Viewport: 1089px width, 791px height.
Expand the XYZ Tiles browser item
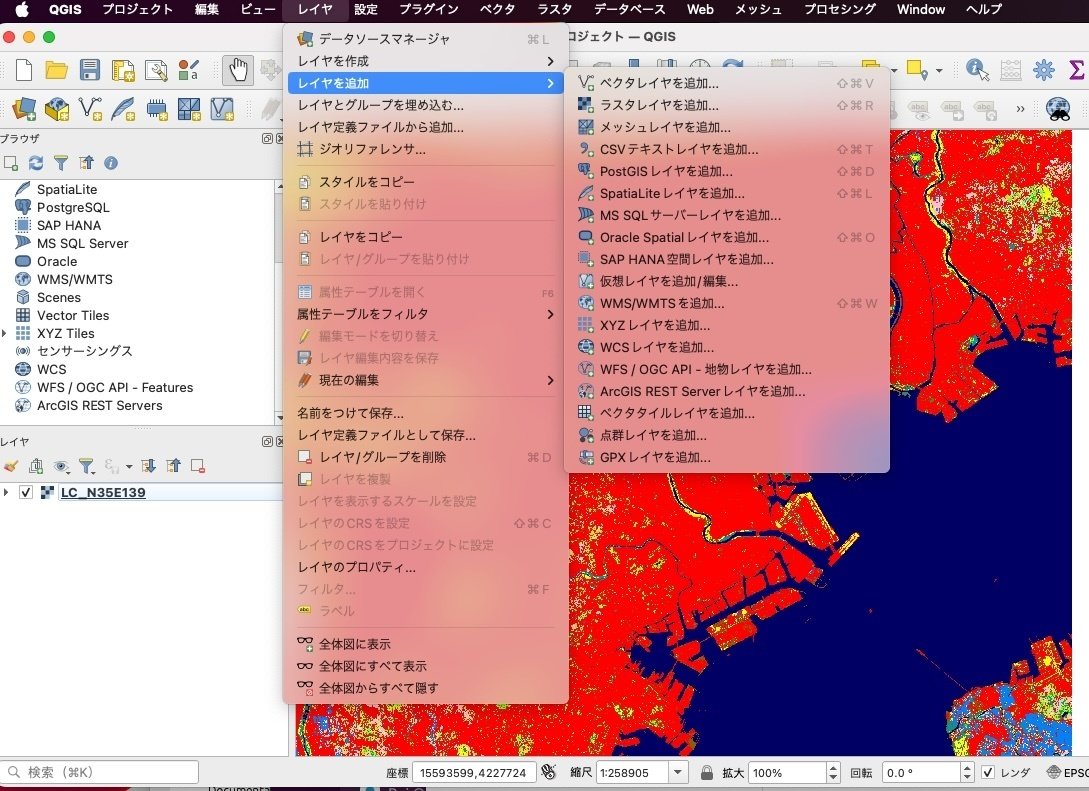click(x=5, y=333)
